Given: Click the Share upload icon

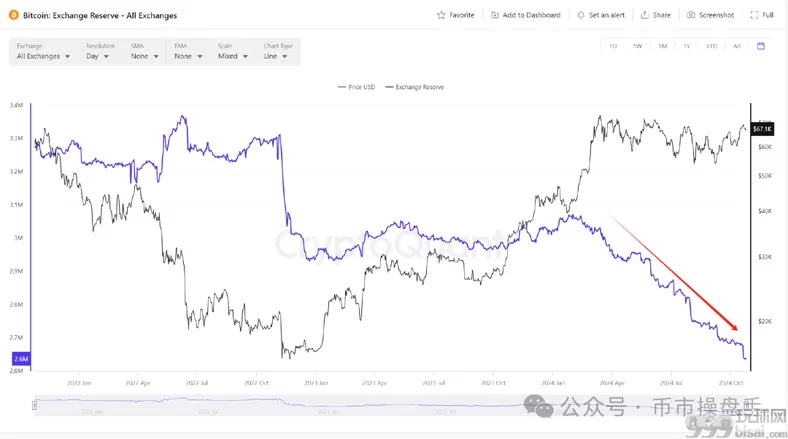Looking at the screenshot, I should coord(645,15).
